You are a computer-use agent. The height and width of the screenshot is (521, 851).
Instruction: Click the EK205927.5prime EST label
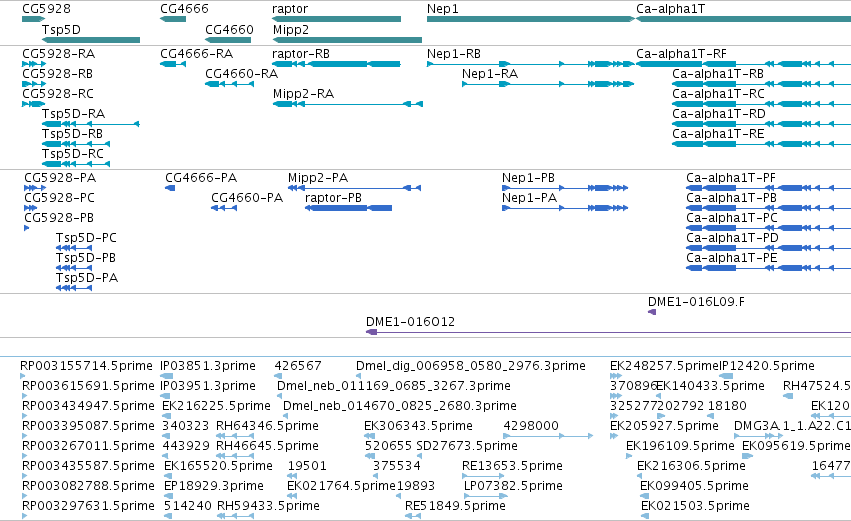coord(664,425)
